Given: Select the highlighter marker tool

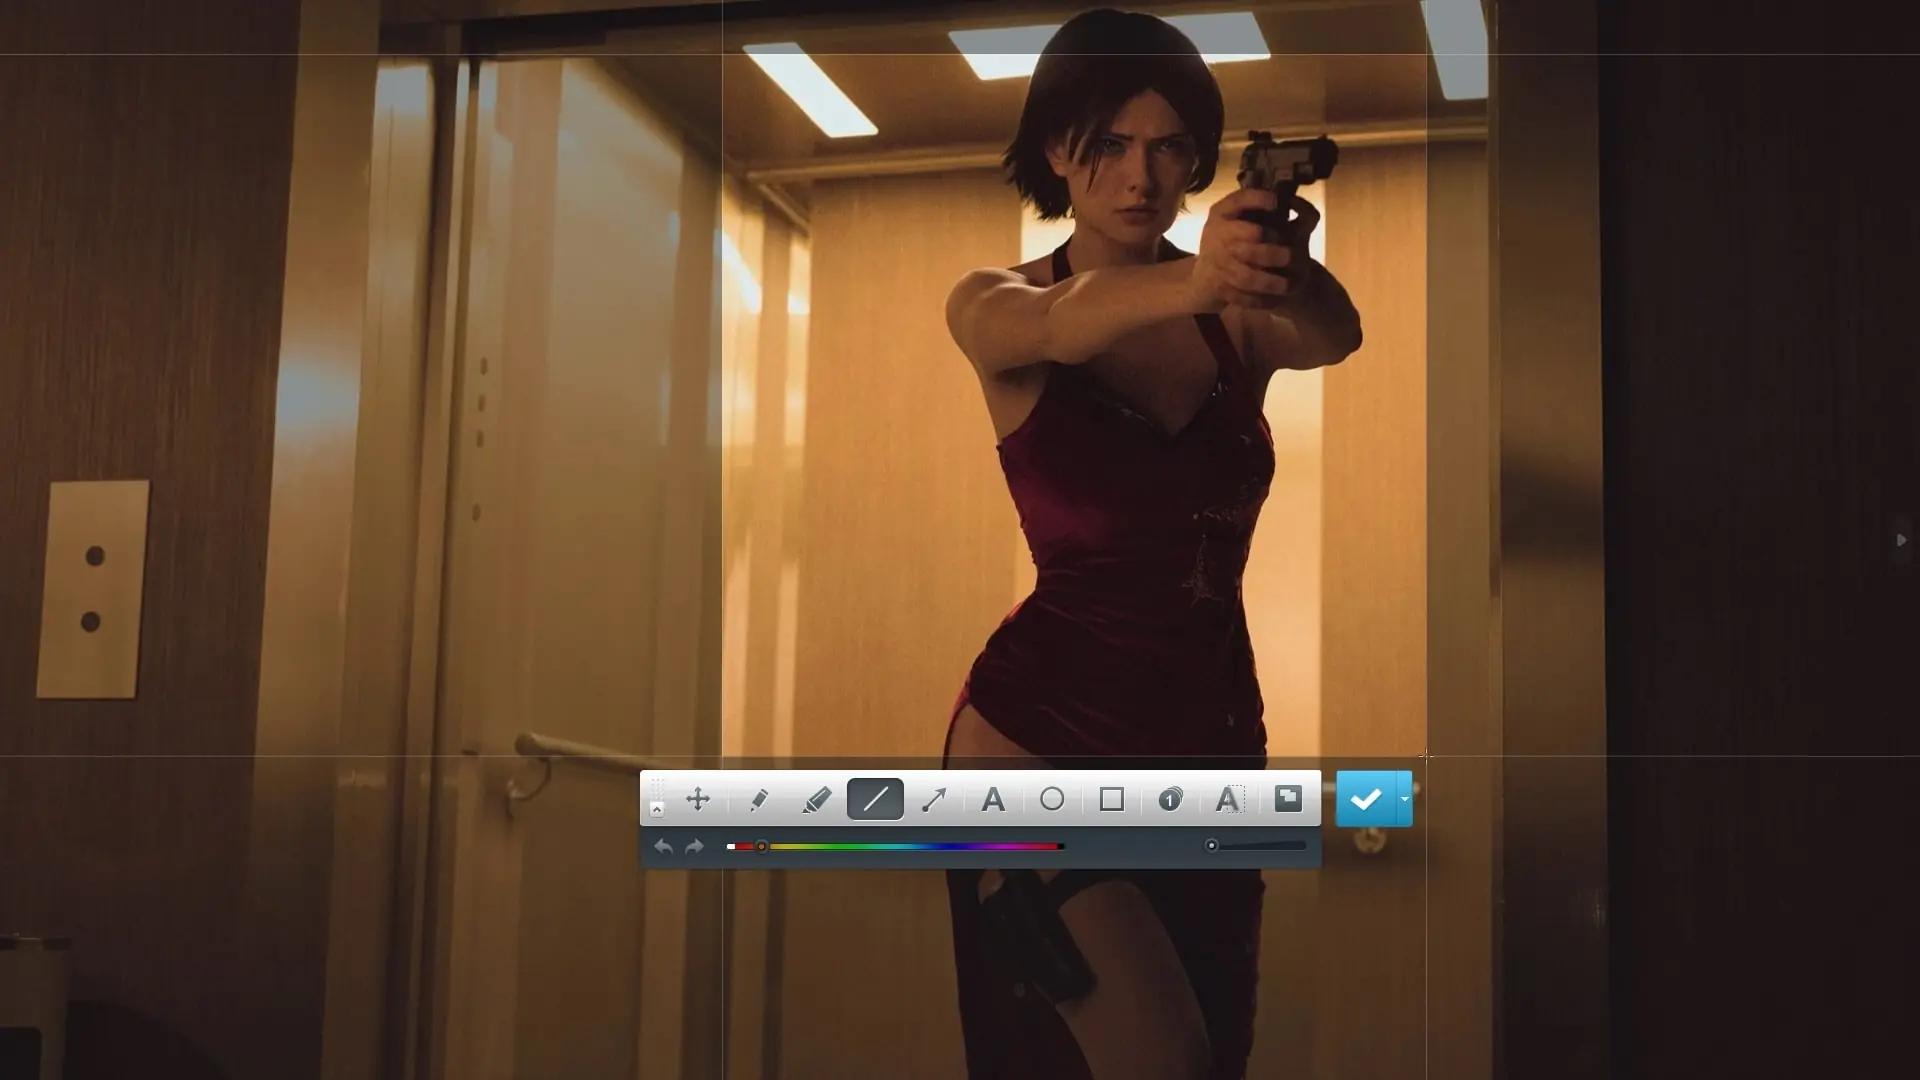Looking at the screenshot, I should 817,799.
